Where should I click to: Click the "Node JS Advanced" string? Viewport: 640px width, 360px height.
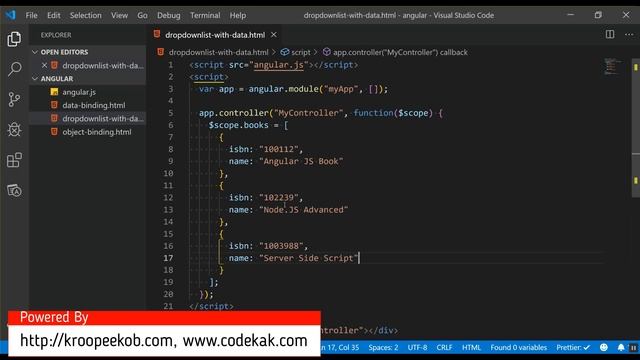tap(304, 210)
